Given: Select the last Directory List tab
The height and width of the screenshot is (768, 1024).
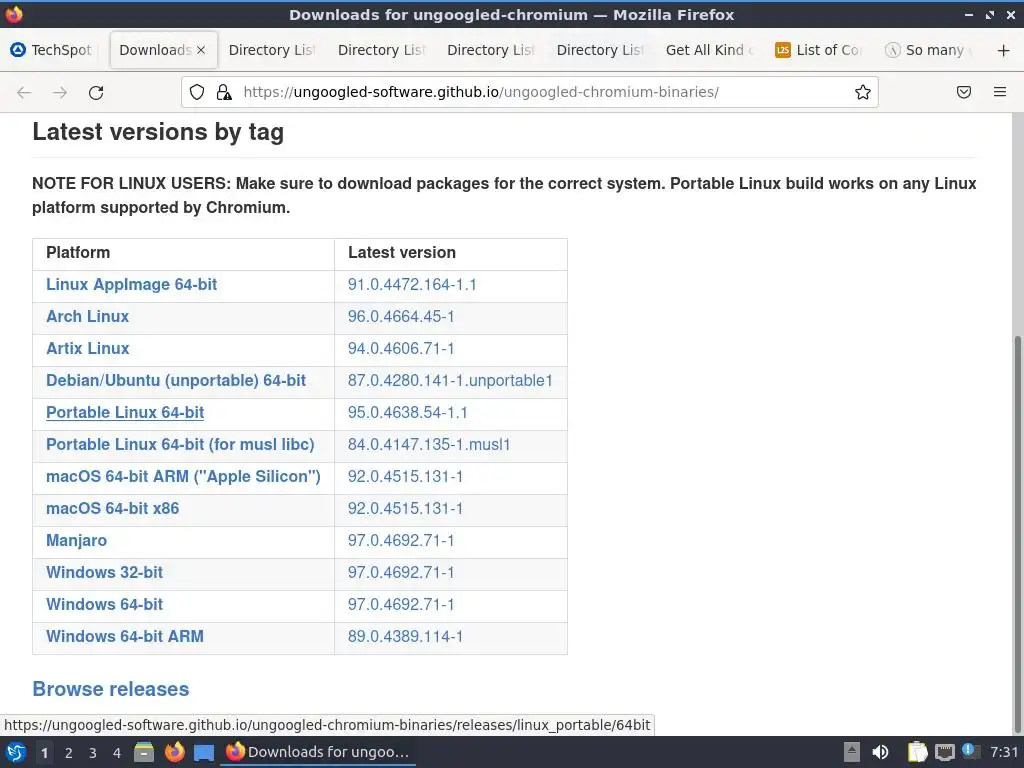Looking at the screenshot, I should click(600, 50).
